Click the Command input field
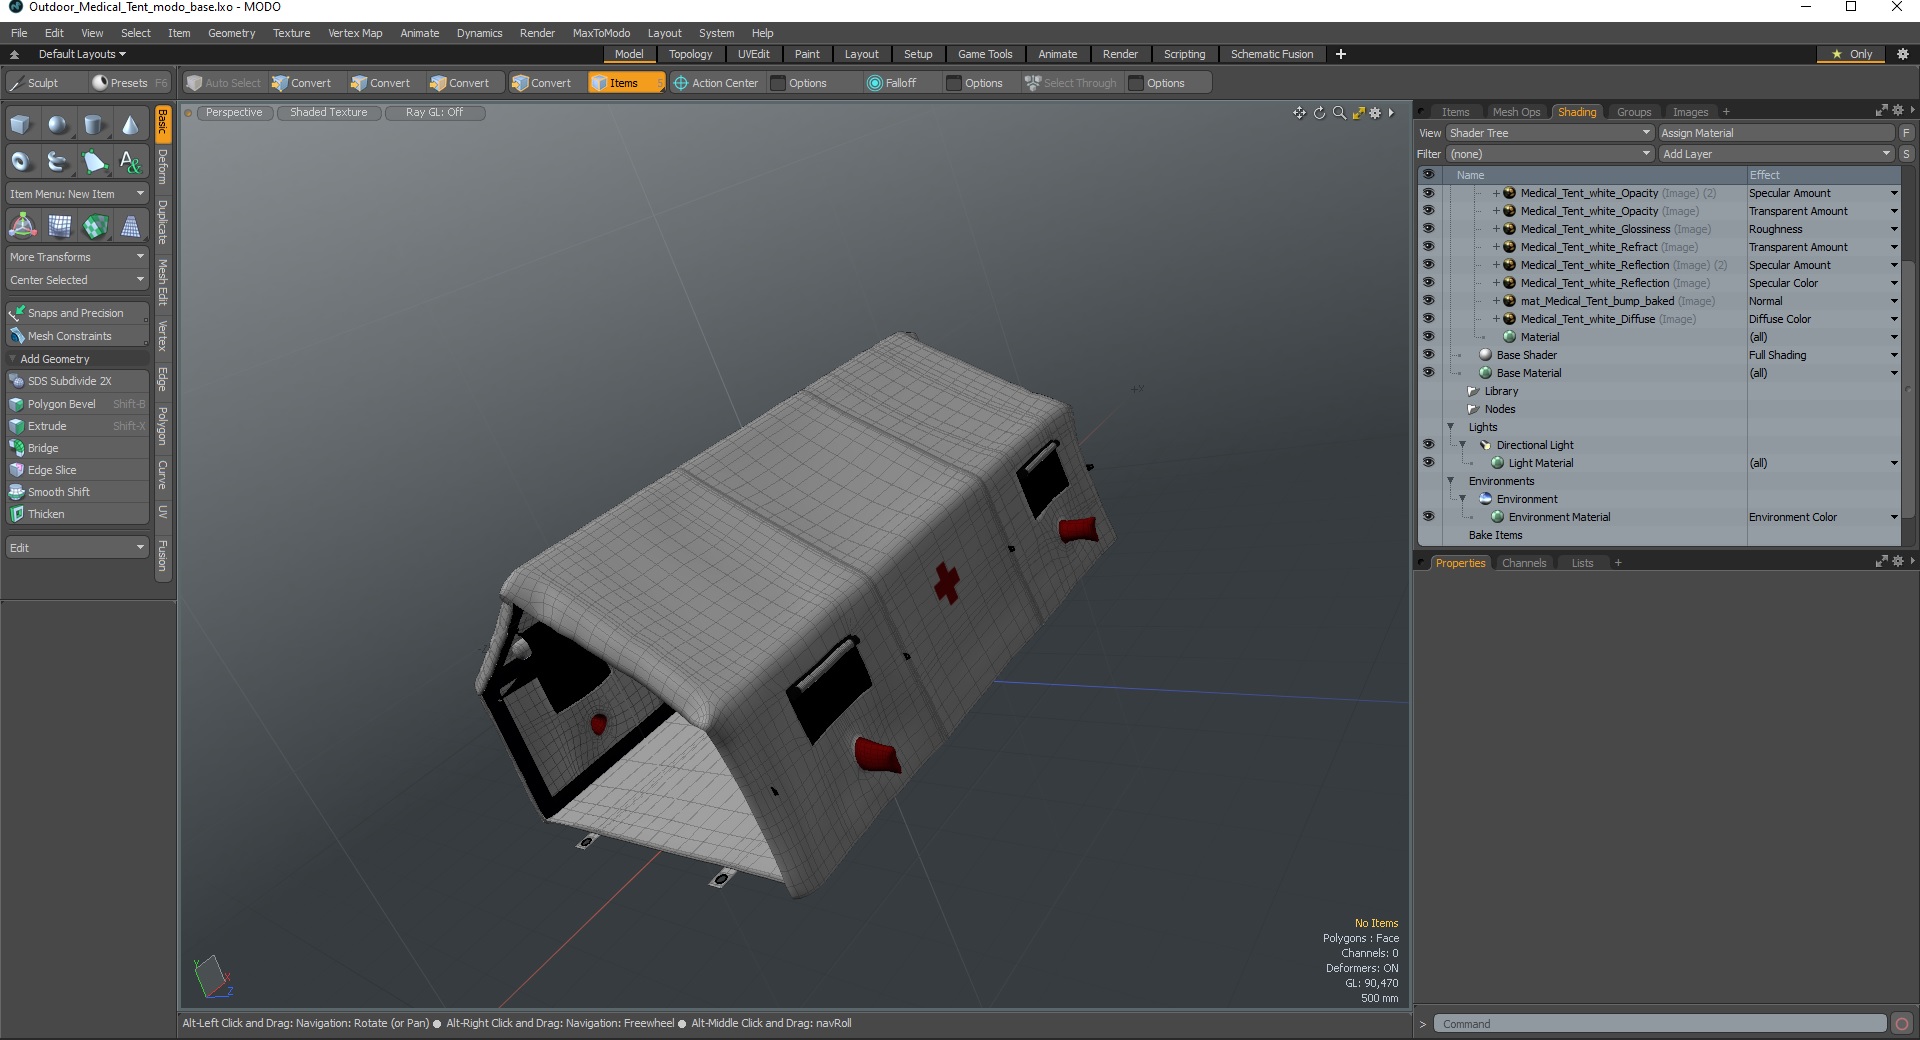The width and height of the screenshot is (1920, 1040). 1660,1024
